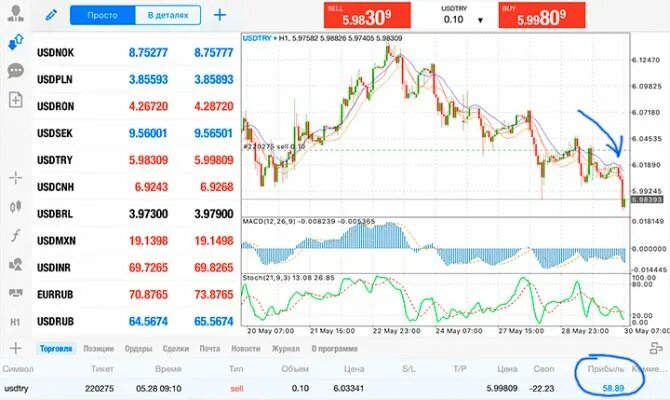Image resolution: width=670 pixels, height=400 pixels.
Task: Click the Своп column header
Action: 544,369
